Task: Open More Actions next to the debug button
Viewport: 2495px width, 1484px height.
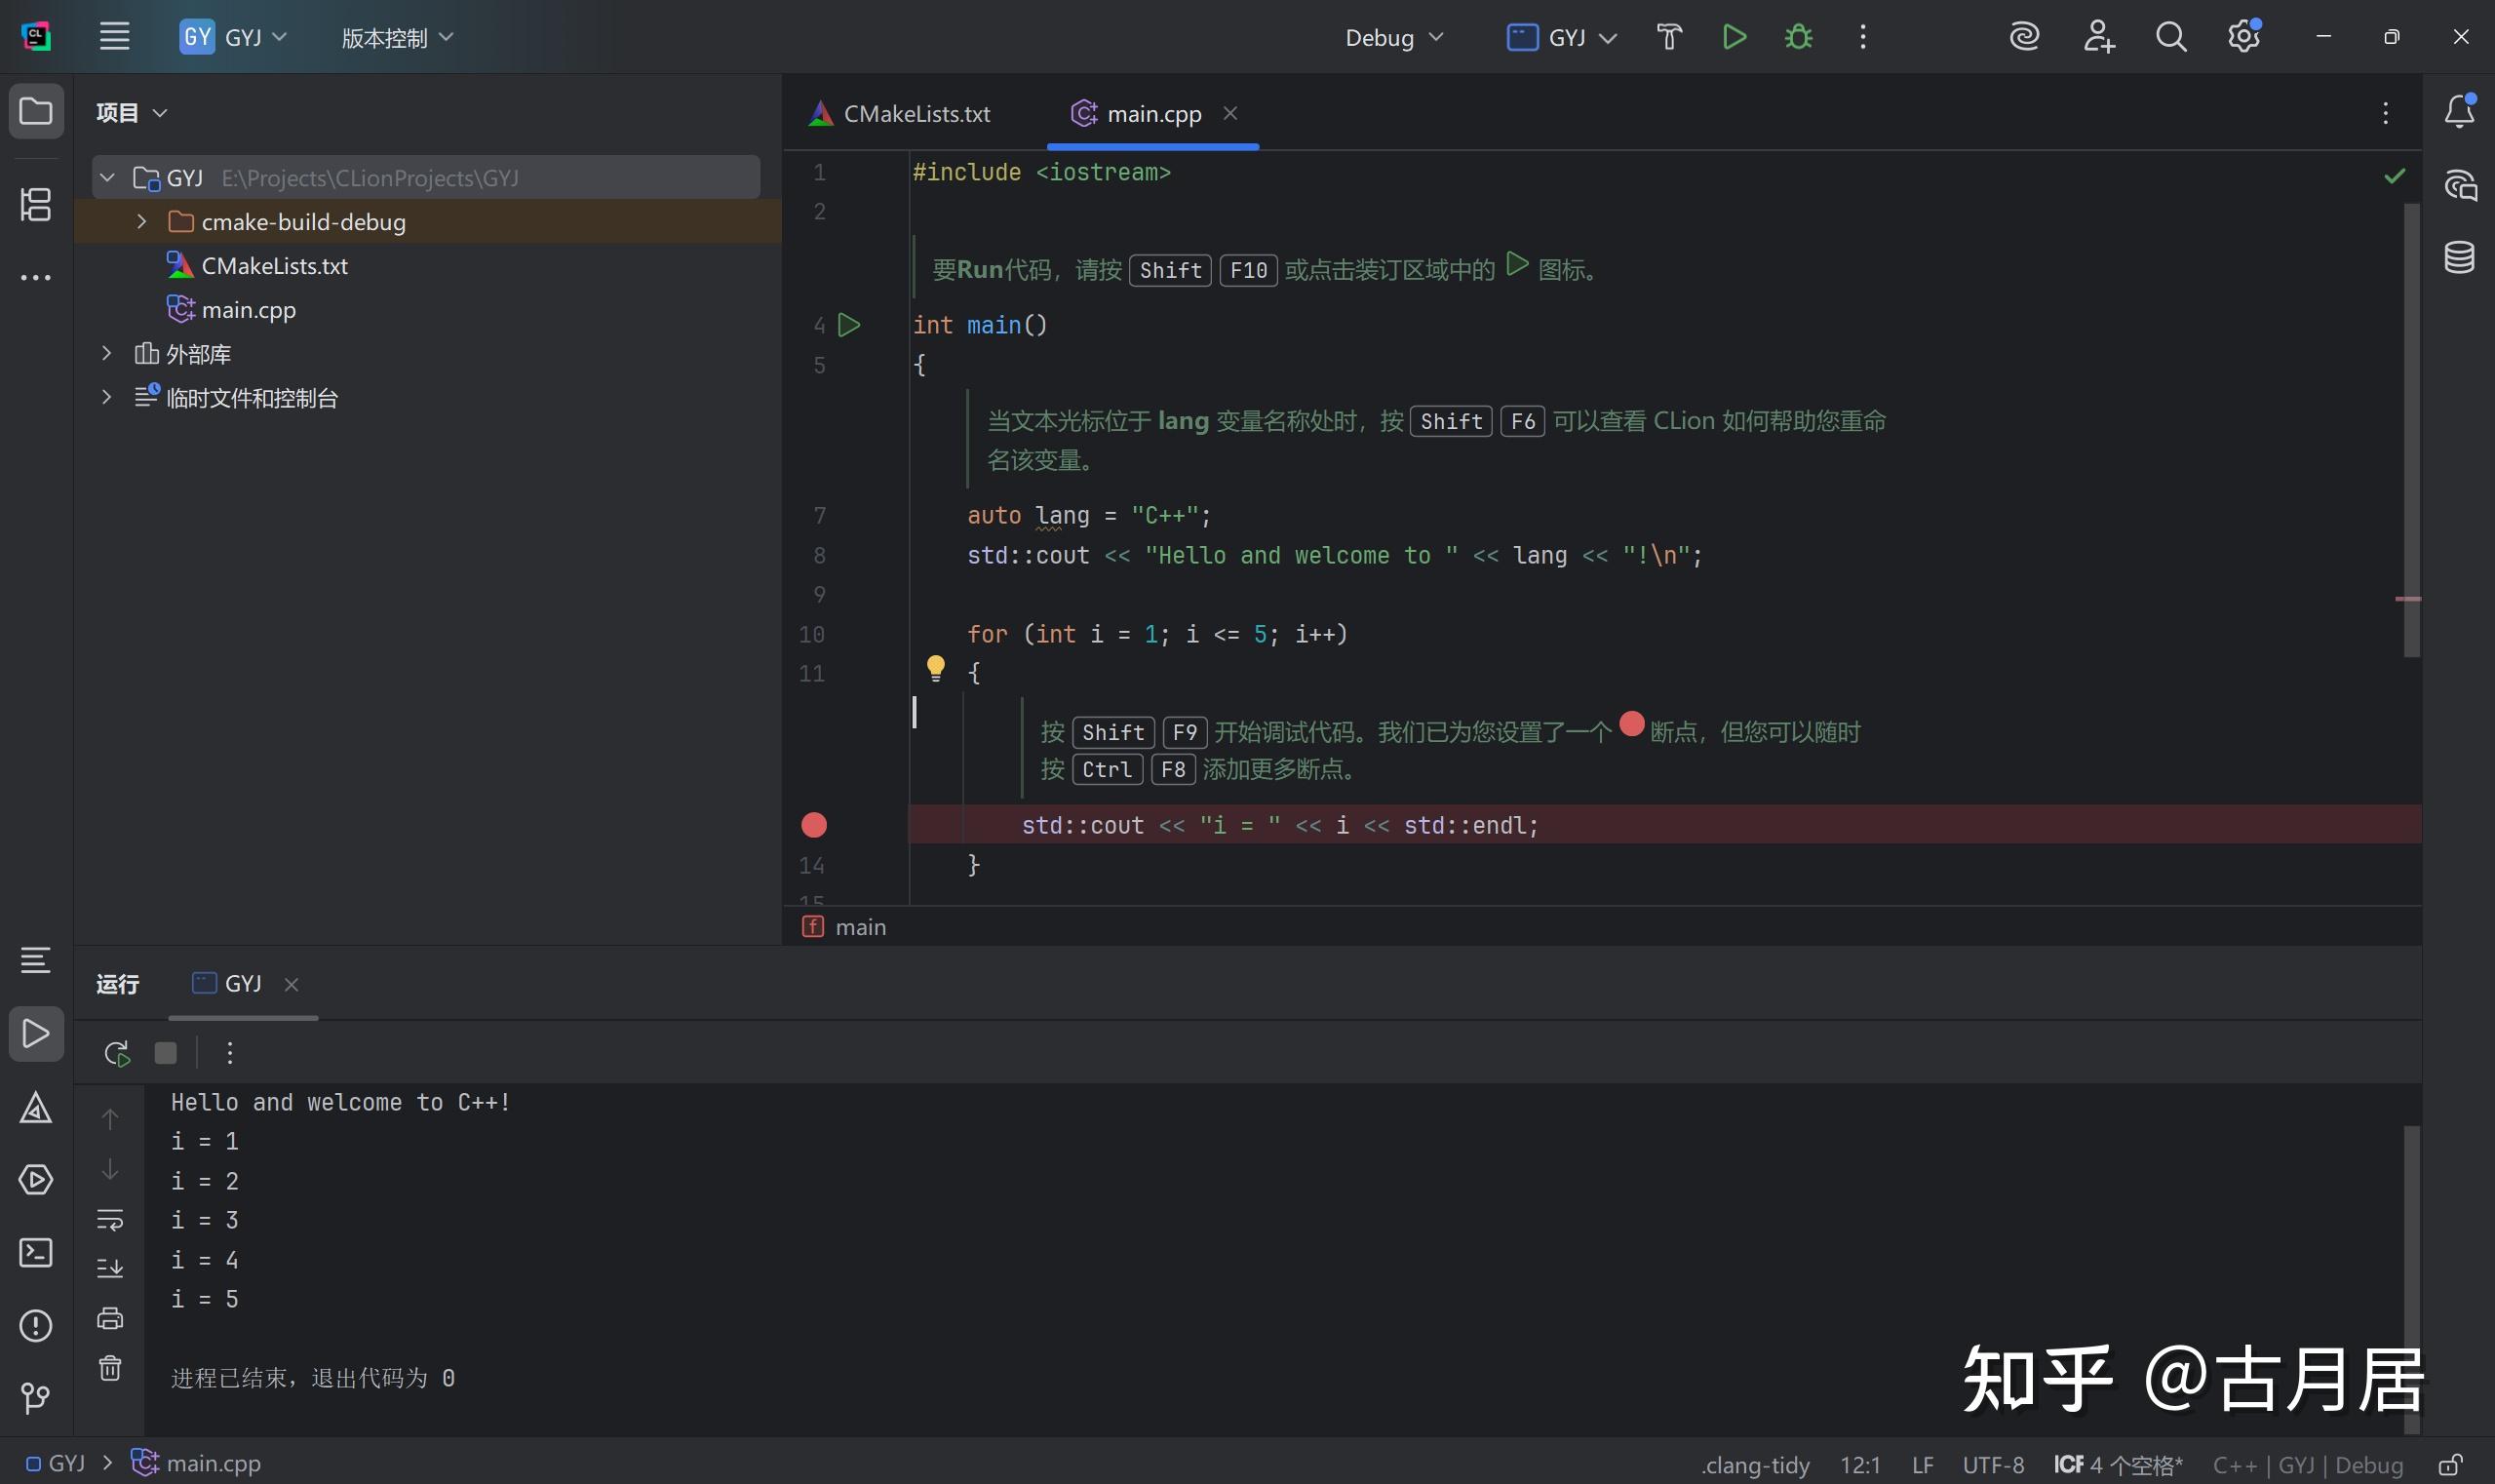Action: coord(1862,37)
